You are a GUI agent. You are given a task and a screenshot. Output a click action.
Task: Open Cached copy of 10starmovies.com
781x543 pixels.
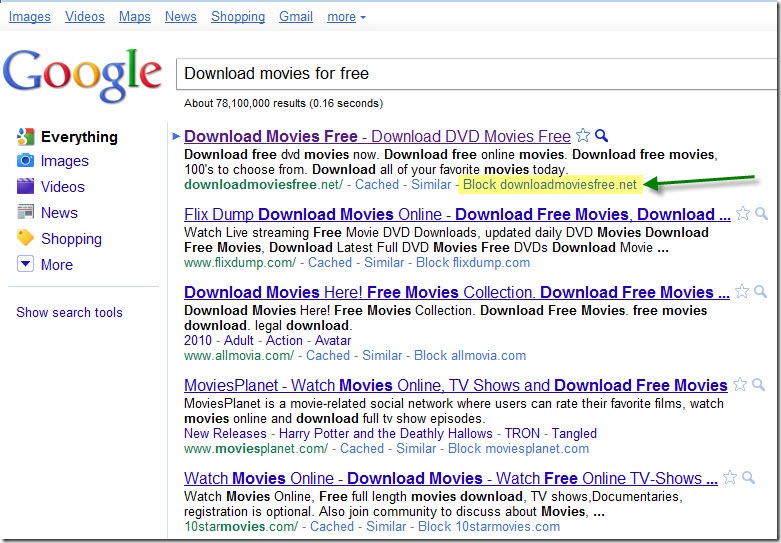(332, 527)
